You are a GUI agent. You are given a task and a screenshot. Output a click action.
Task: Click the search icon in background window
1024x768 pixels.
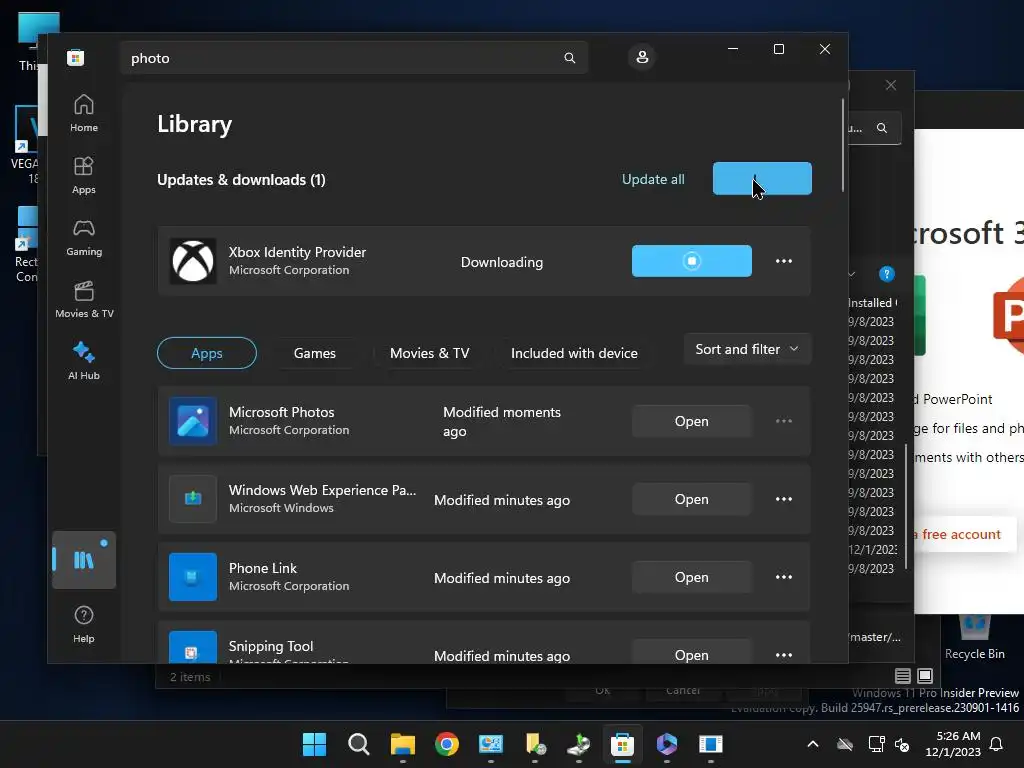(882, 128)
